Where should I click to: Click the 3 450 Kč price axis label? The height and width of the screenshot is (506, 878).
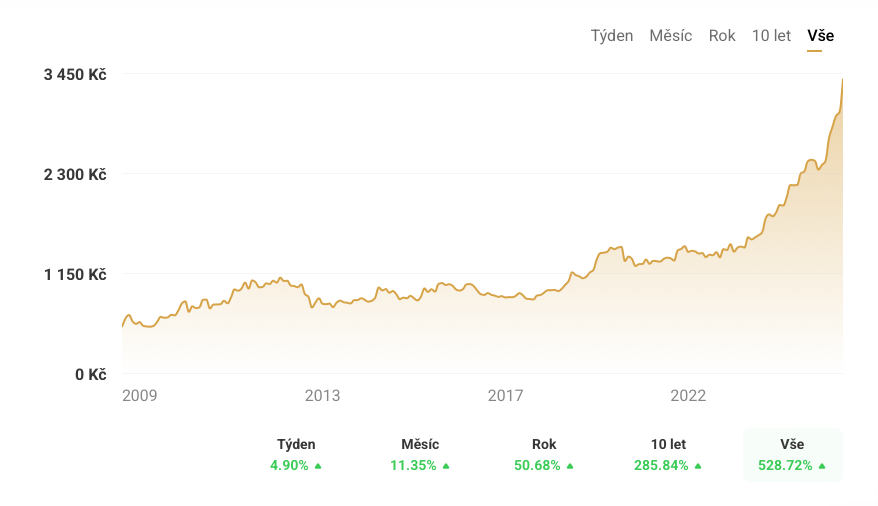pos(75,75)
